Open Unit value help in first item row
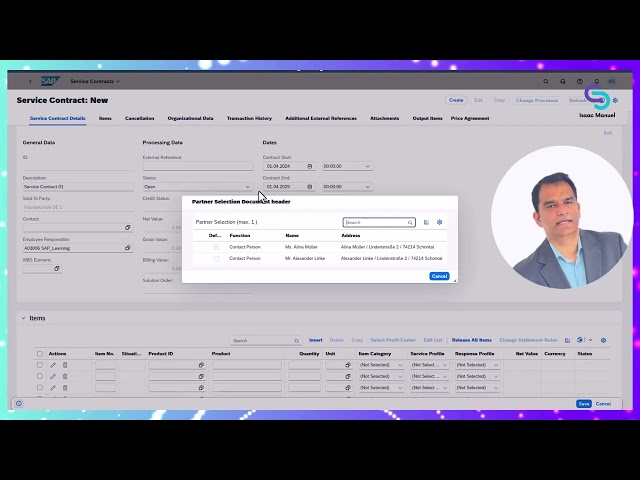 (x=348, y=365)
